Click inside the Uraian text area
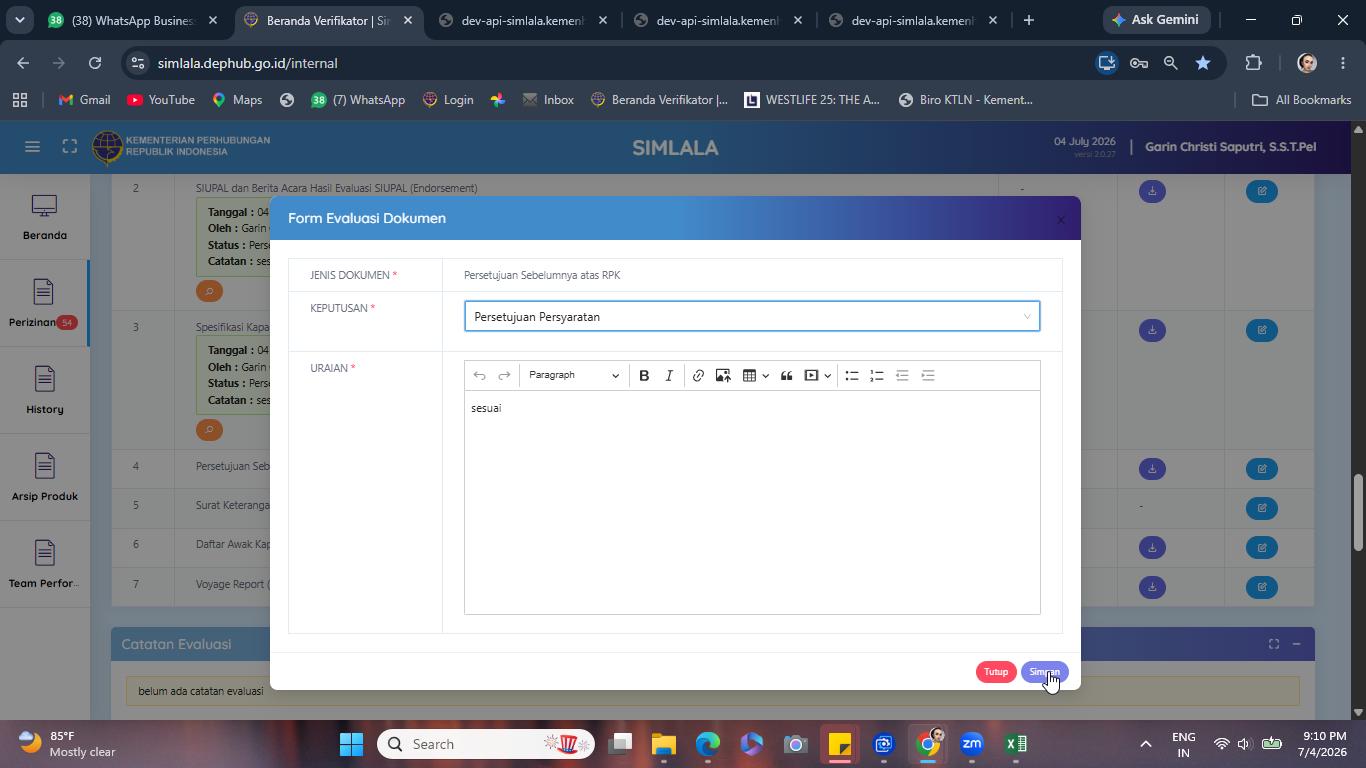The height and width of the screenshot is (768, 1366). (x=752, y=502)
